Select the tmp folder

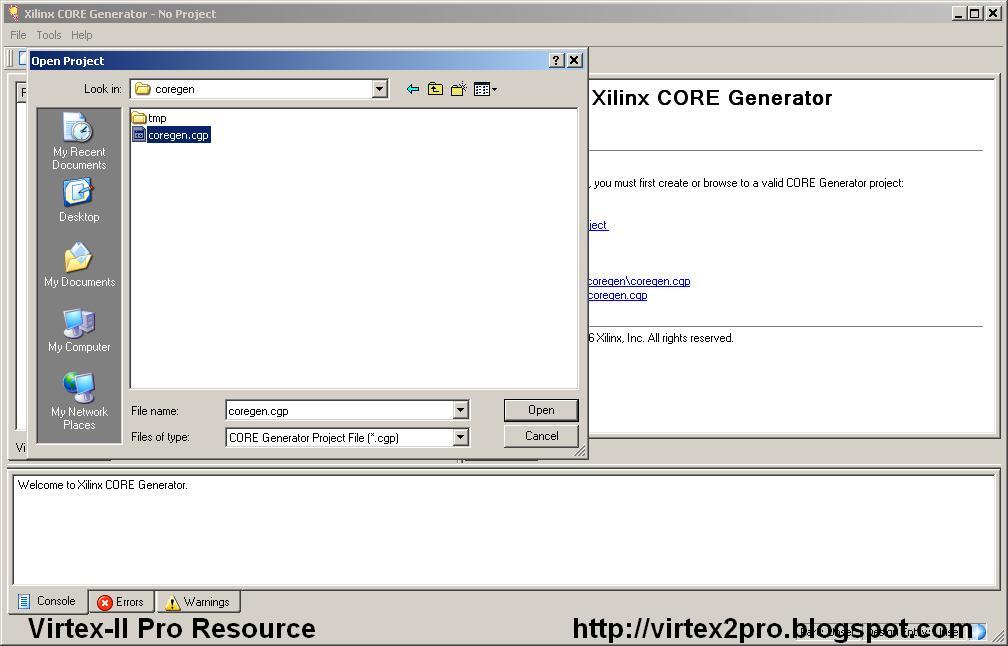point(149,118)
